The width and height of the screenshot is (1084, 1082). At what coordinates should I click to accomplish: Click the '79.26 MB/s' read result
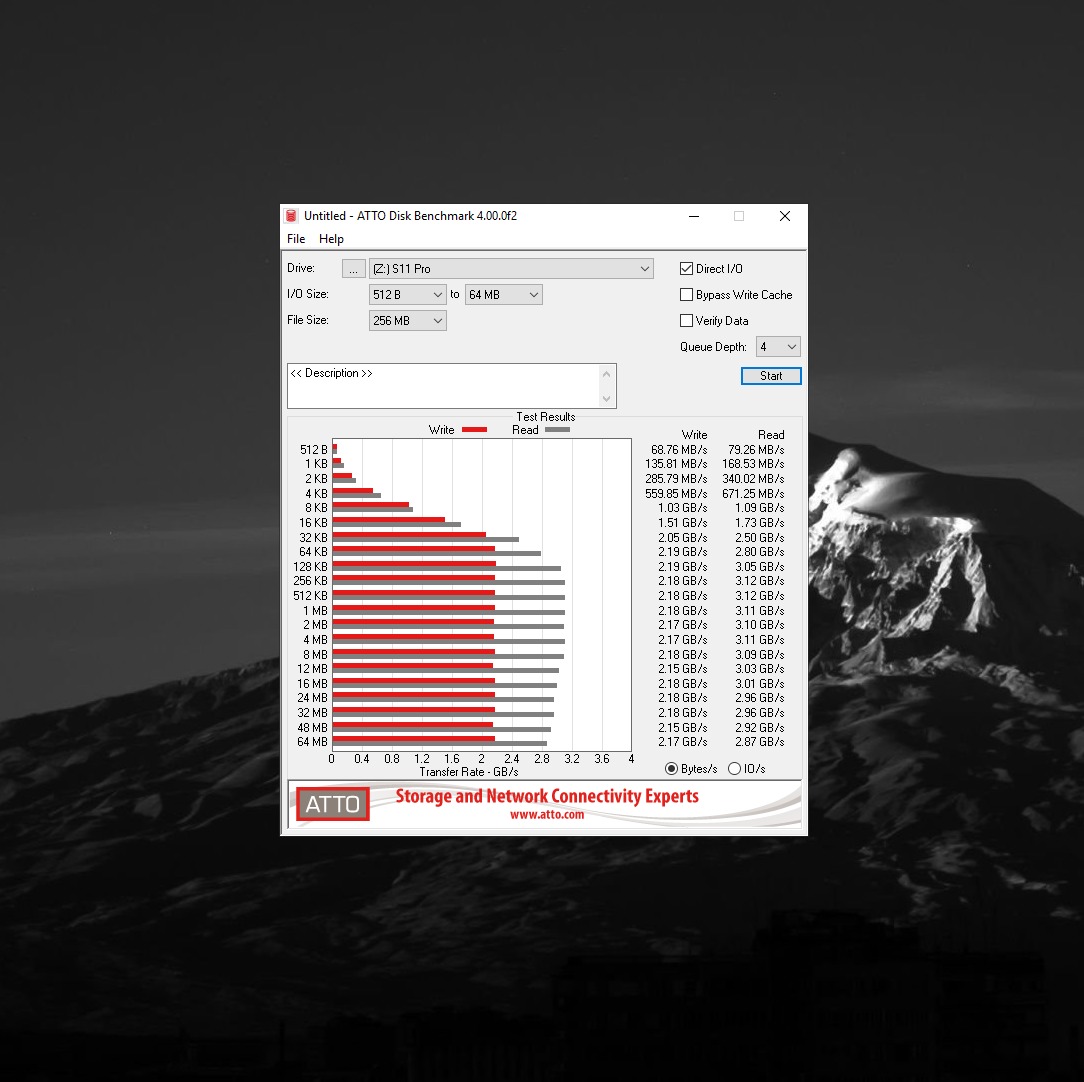(x=756, y=449)
